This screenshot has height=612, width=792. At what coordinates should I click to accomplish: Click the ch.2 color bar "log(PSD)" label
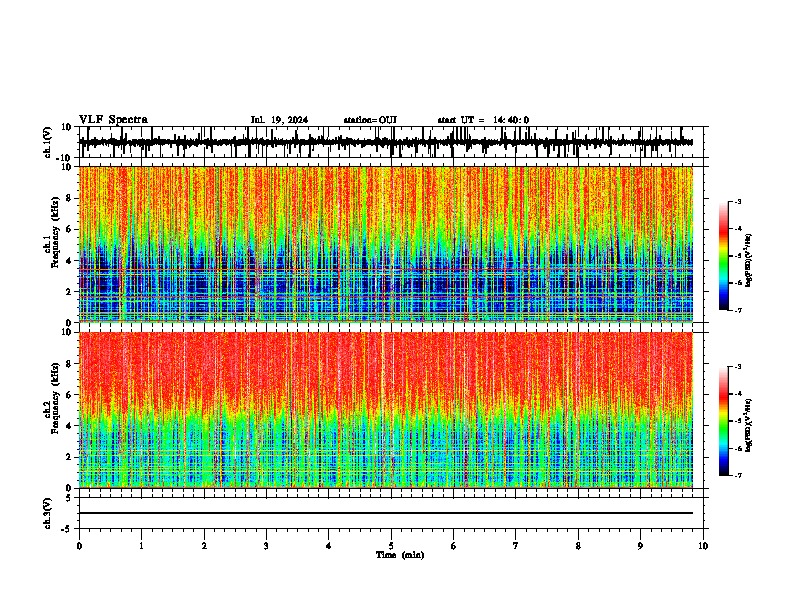coord(749,425)
